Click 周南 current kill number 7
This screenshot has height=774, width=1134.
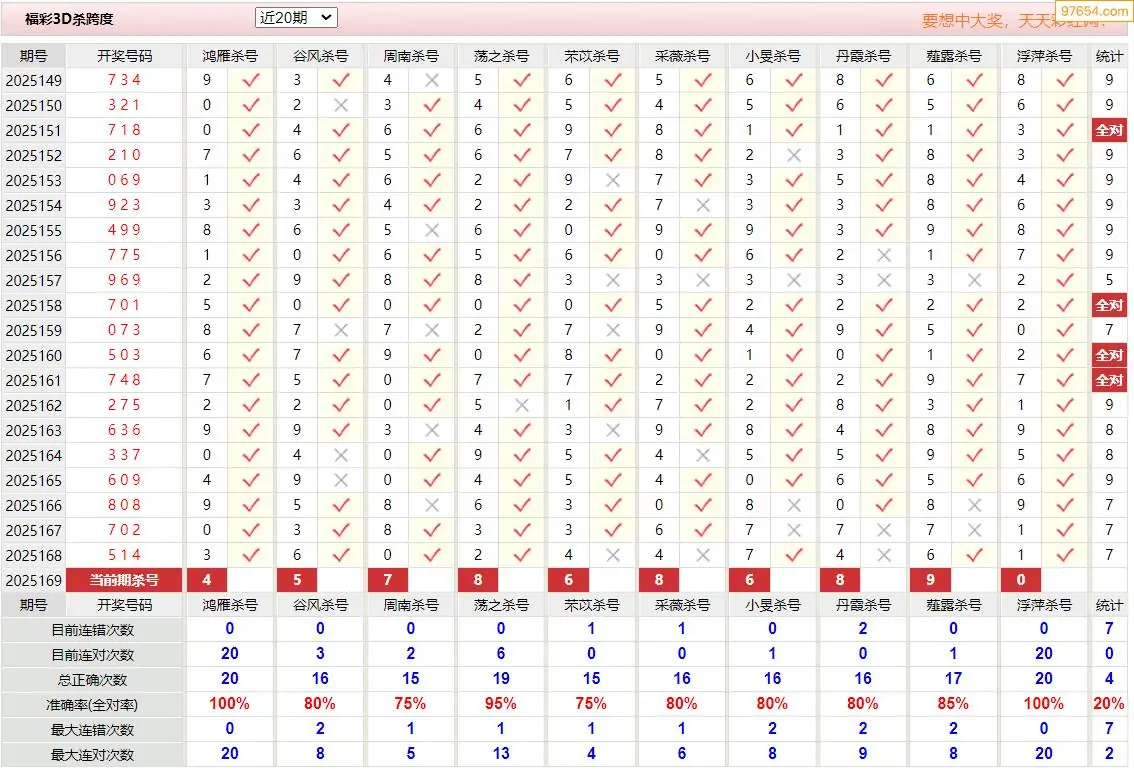coord(388,580)
